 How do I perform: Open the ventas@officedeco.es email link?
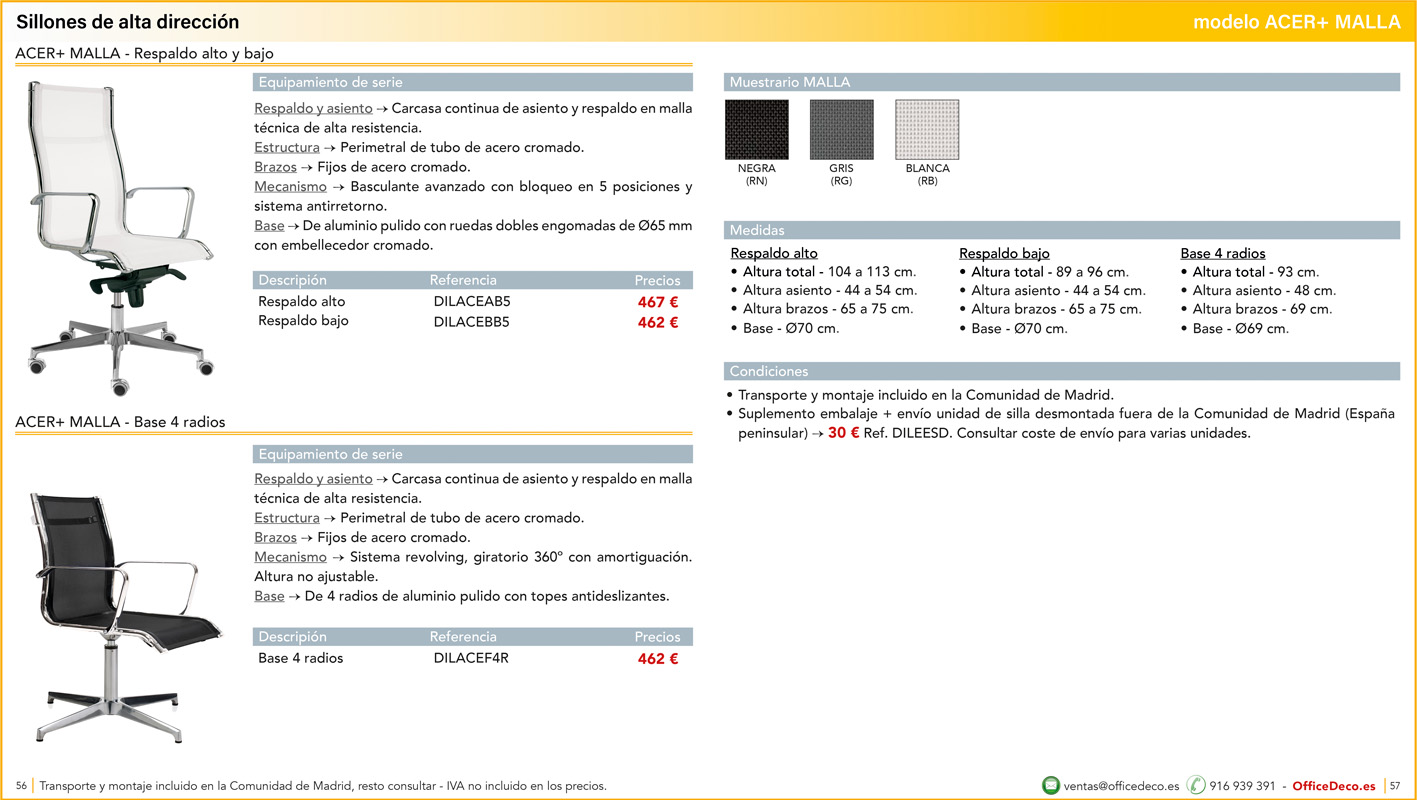click(x=1121, y=786)
